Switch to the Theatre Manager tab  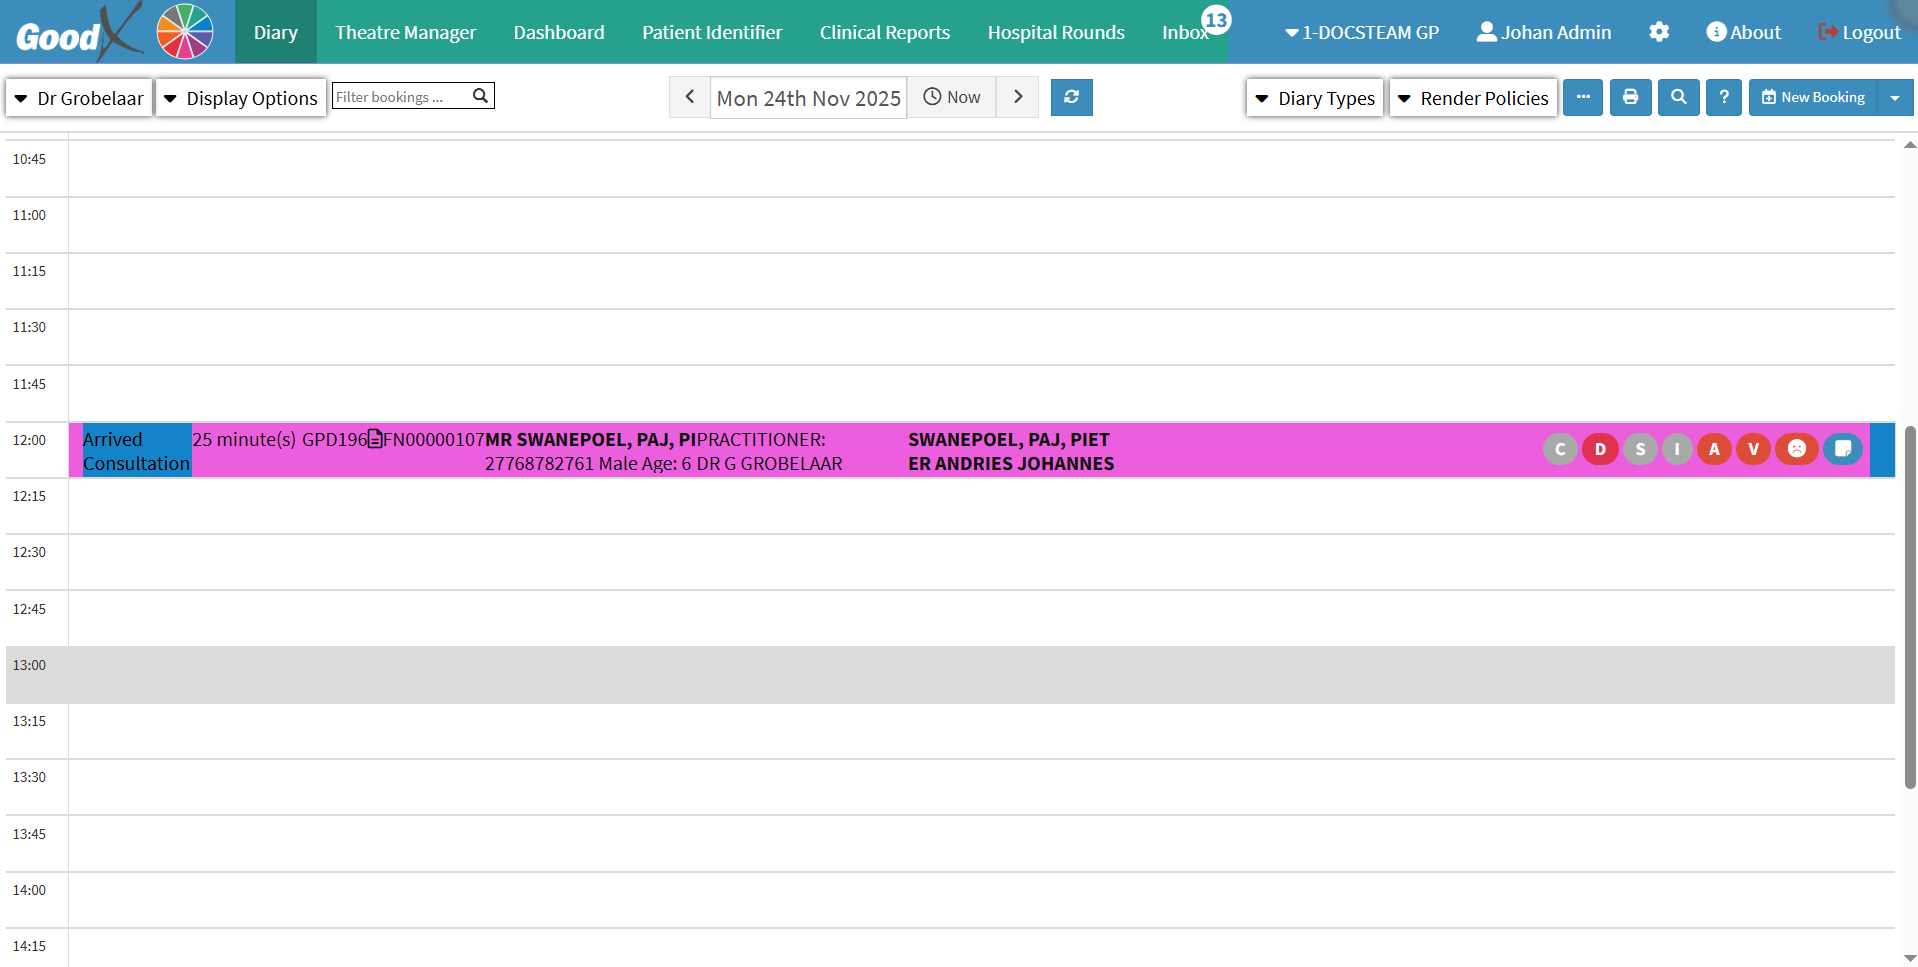coord(405,32)
